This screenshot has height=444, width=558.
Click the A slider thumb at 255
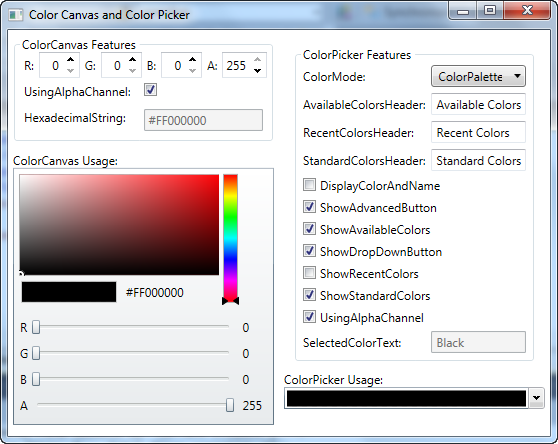pyautogui.click(x=230, y=405)
